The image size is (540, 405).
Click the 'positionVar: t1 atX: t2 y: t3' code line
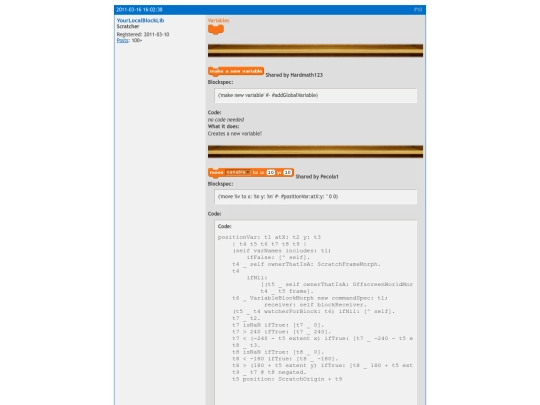[x=269, y=237]
